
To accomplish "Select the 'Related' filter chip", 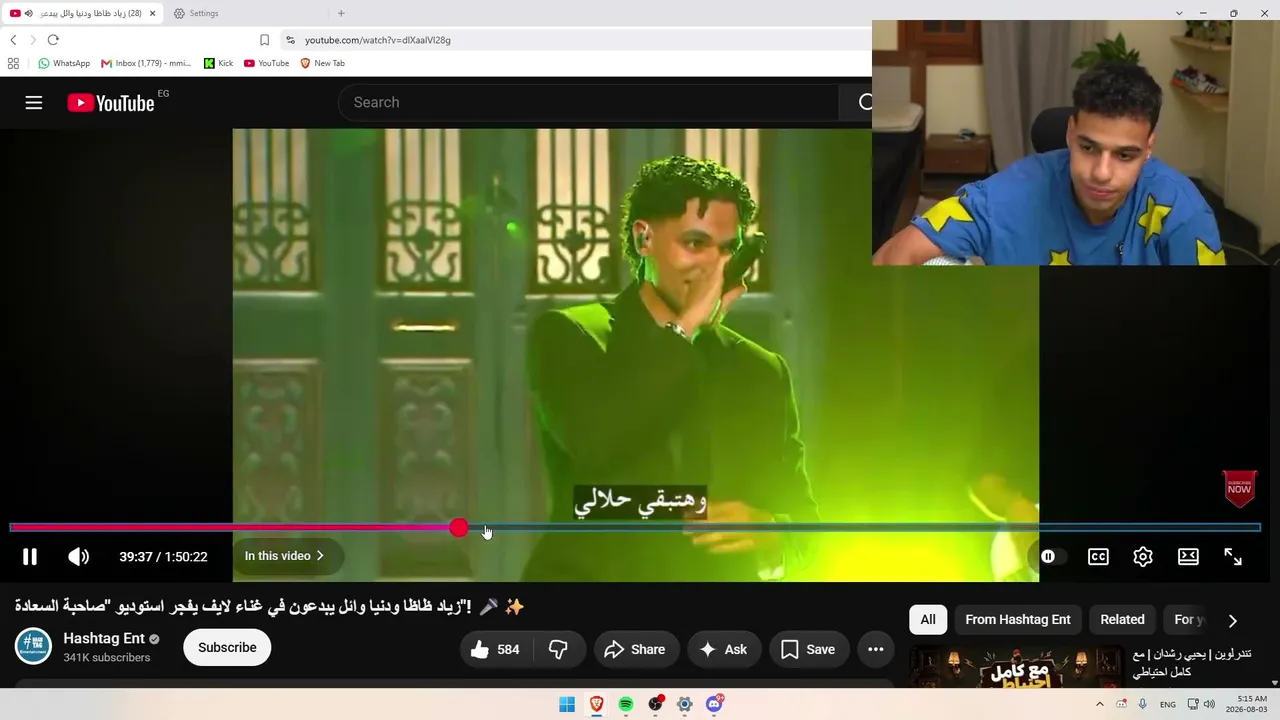I will [1122, 619].
